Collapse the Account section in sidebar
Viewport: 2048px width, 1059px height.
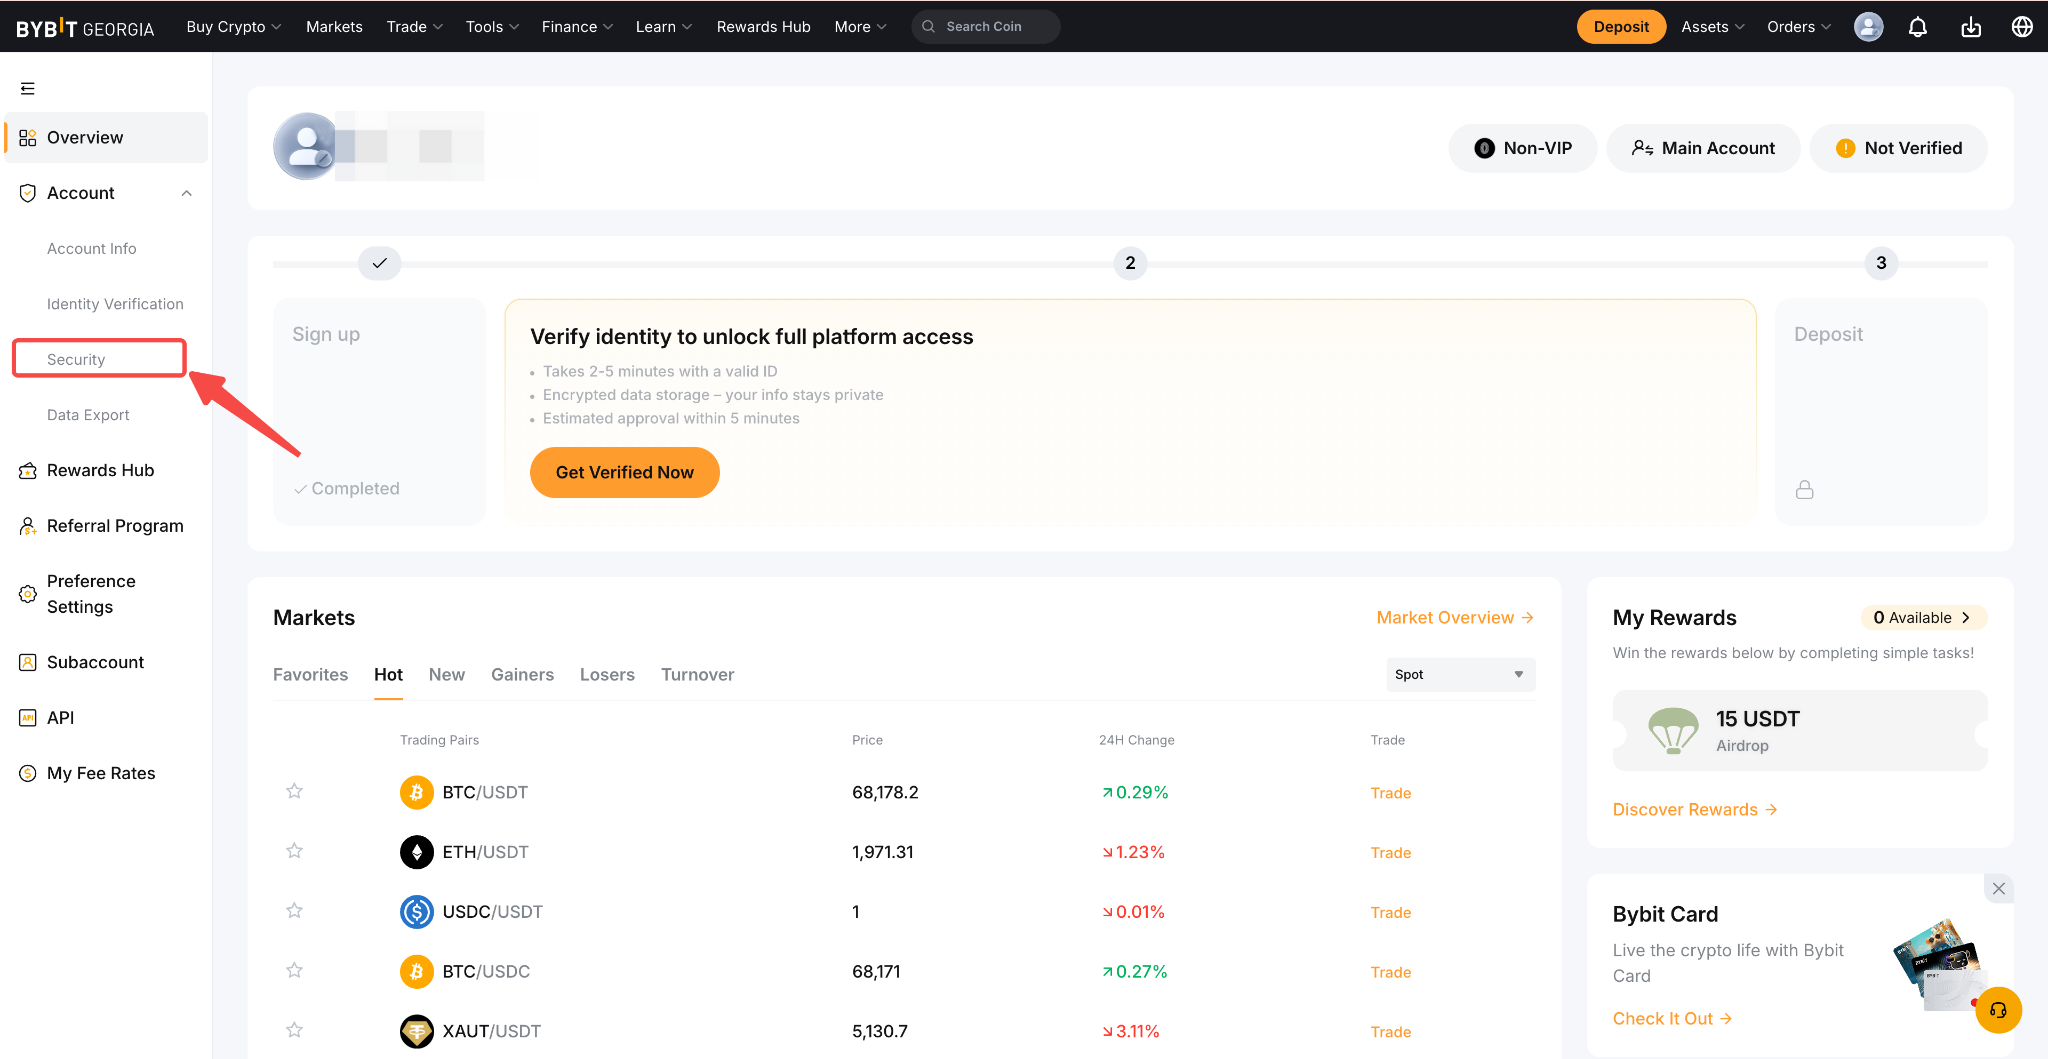[186, 193]
